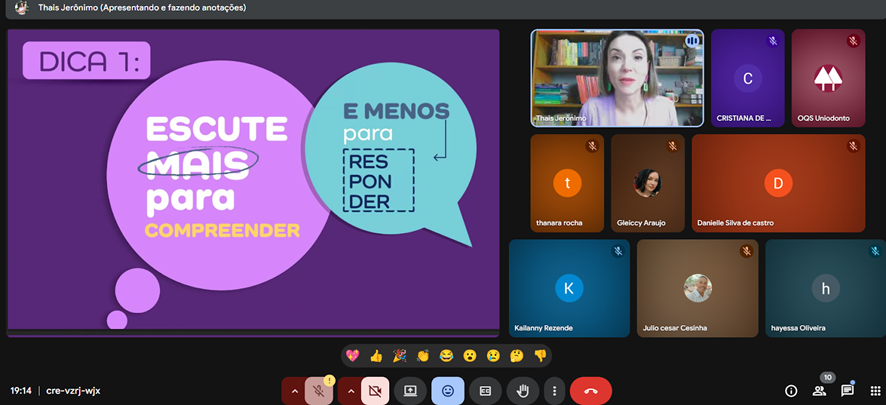The width and height of the screenshot is (886, 405).
Task: Click the present screen icon
Action: (x=410, y=391)
